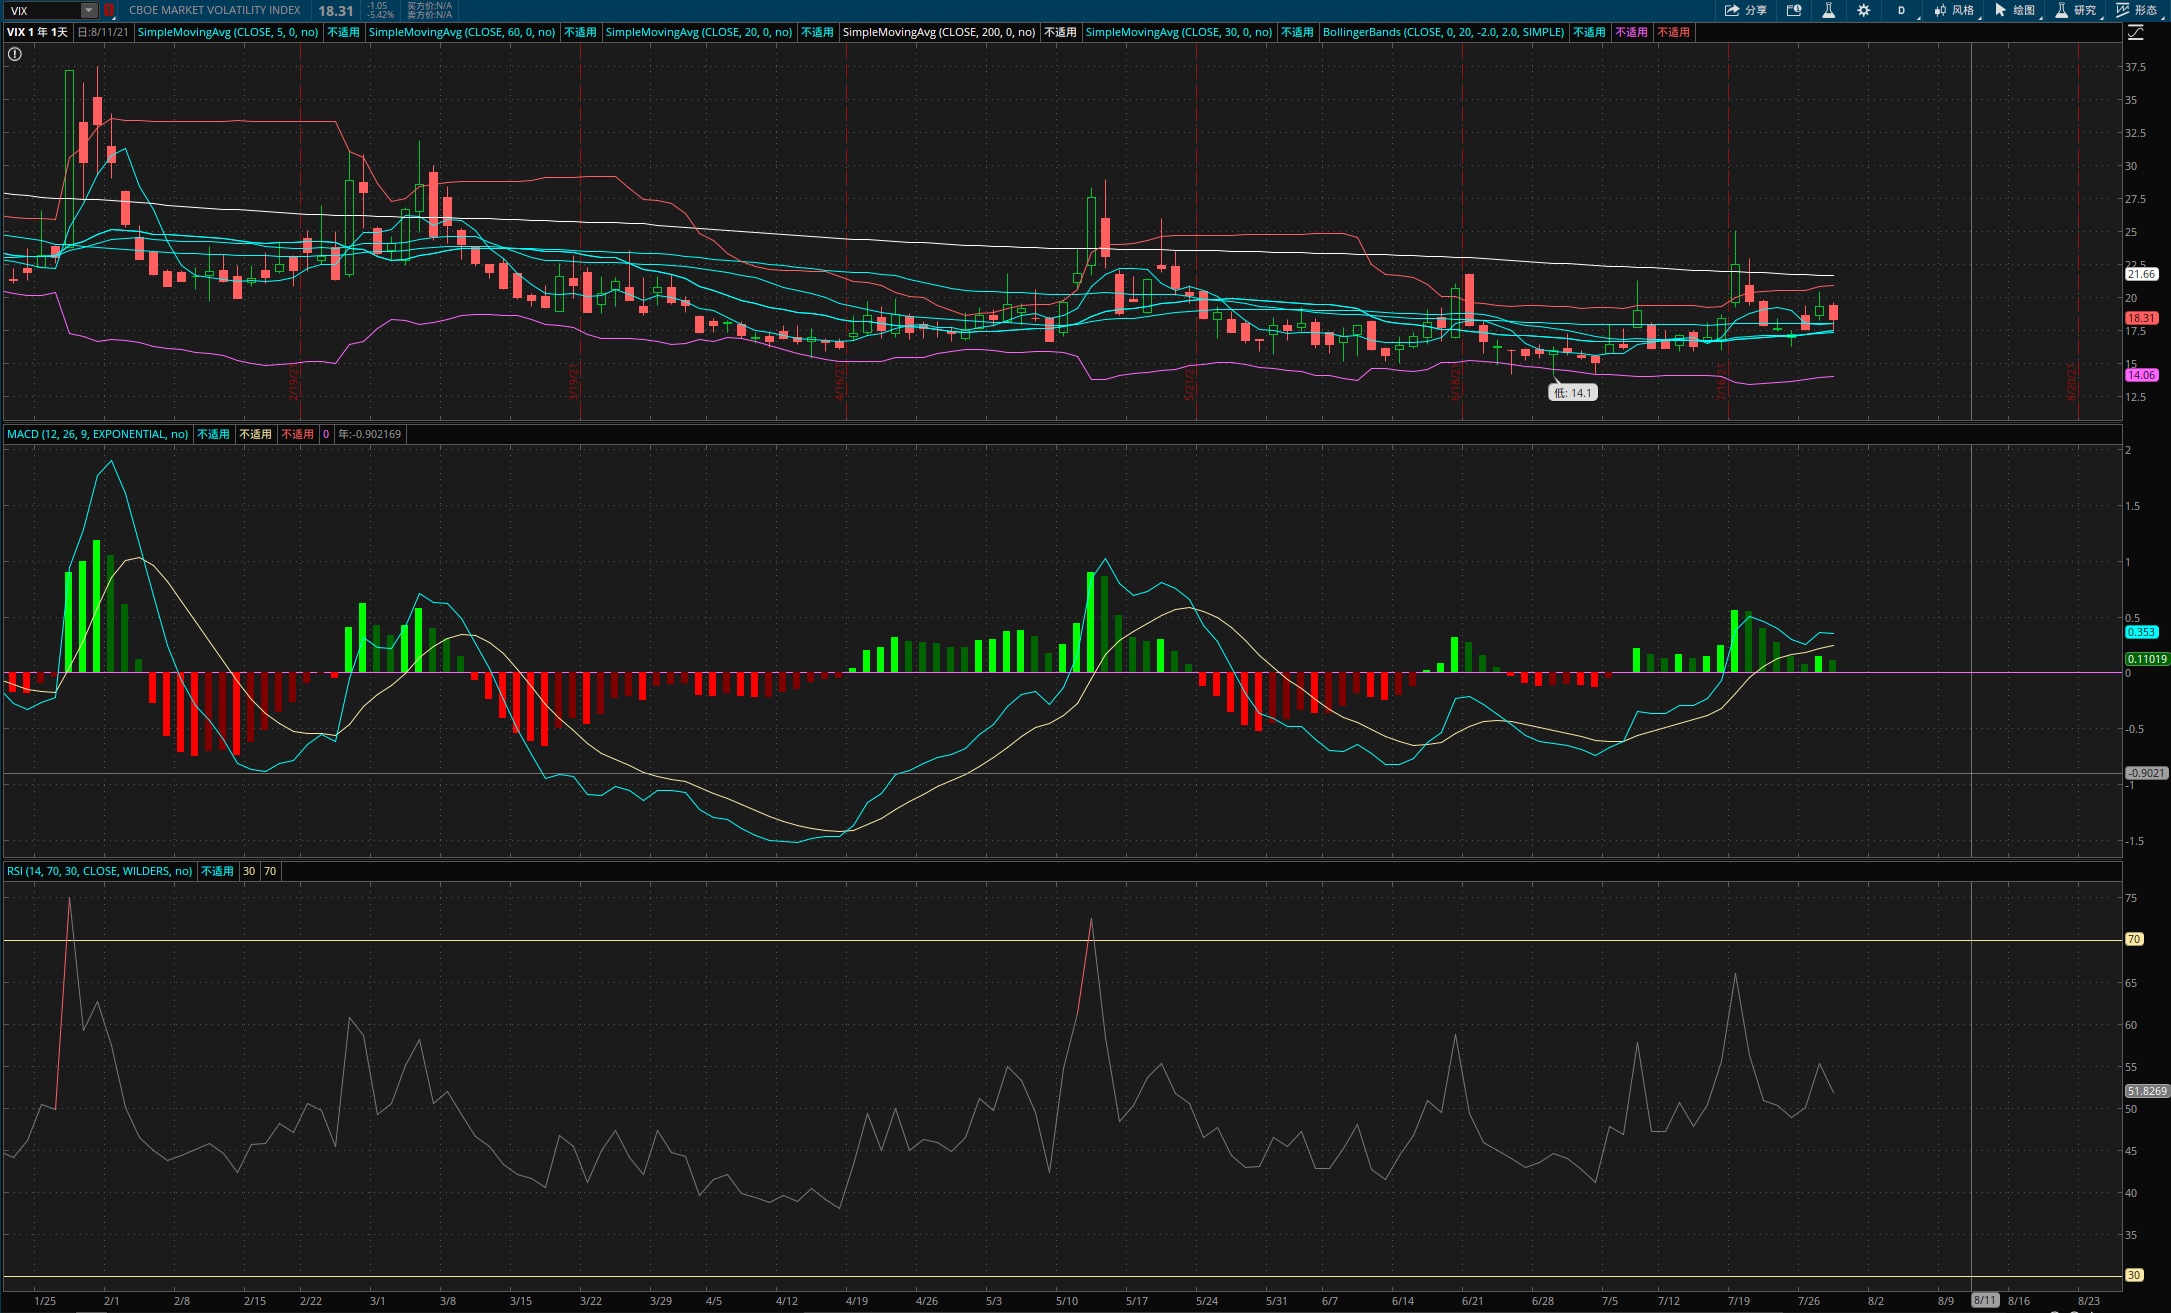Image resolution: width=2171 pixels, height=1313 pixels.
Task: Open the Research (研究) studies menu
Action: 2075,10
